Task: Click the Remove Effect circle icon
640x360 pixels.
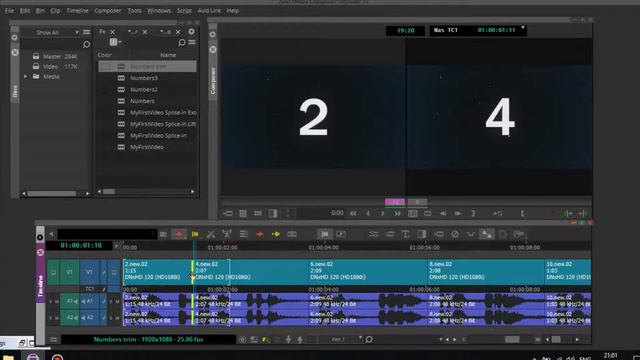Action: pos(455,234)
